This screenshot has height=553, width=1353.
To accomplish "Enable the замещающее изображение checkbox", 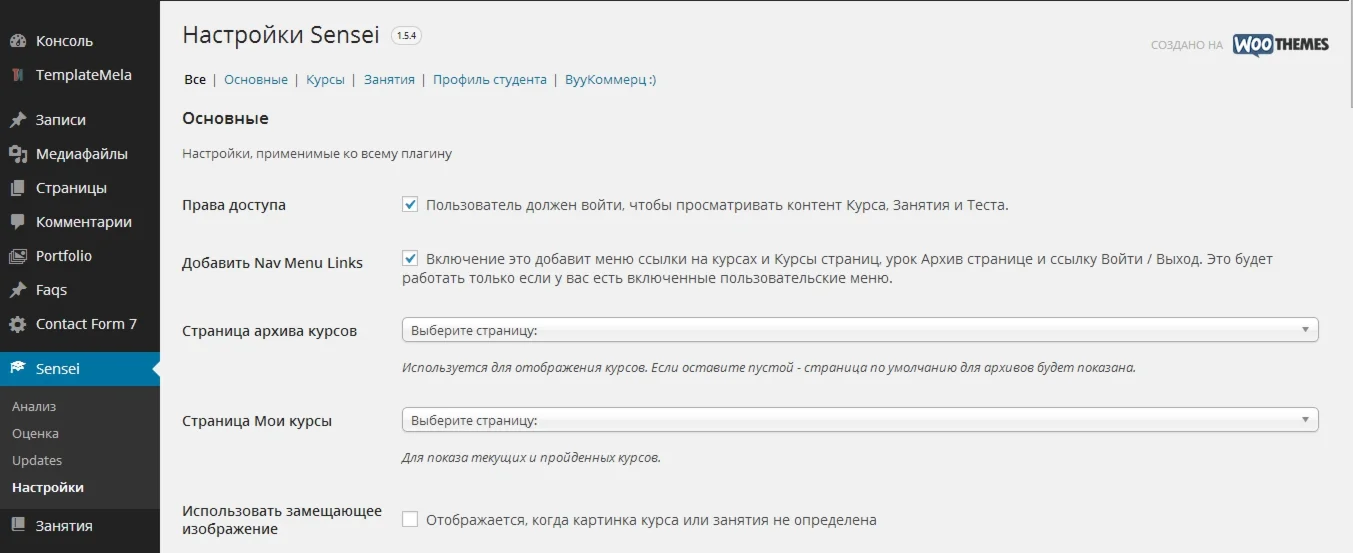I will (410, 520).
